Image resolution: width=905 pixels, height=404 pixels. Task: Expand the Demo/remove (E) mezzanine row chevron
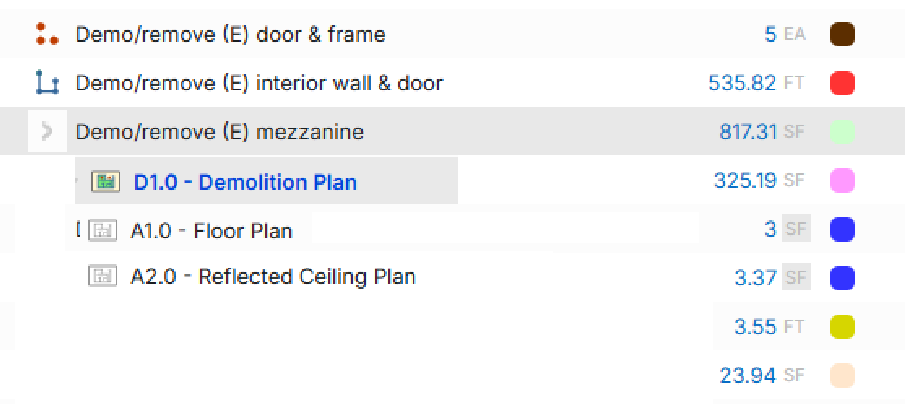(45, 131)
